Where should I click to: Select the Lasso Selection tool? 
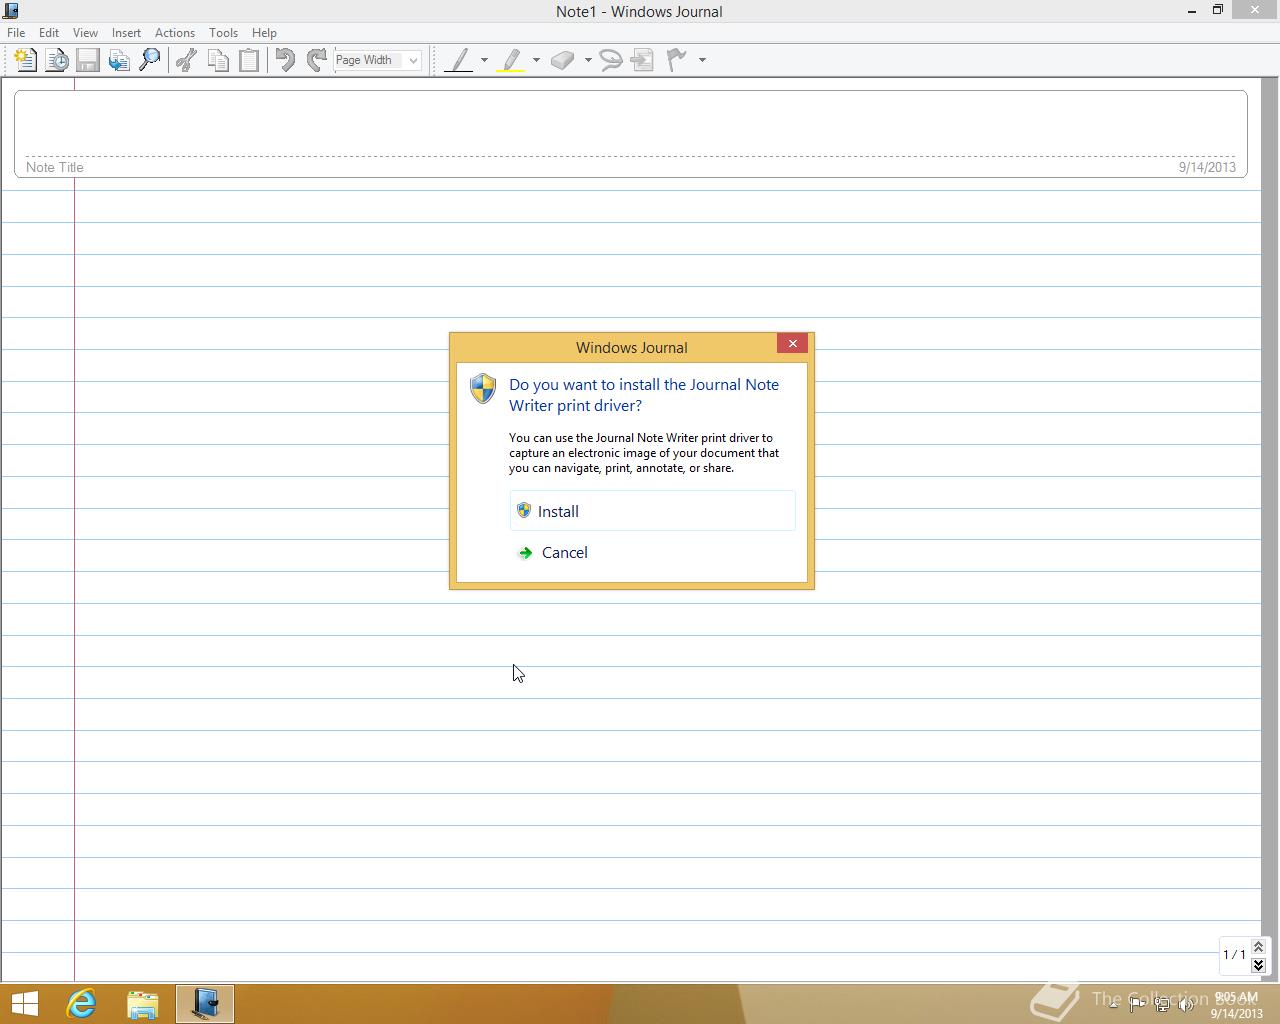[611, 60]
